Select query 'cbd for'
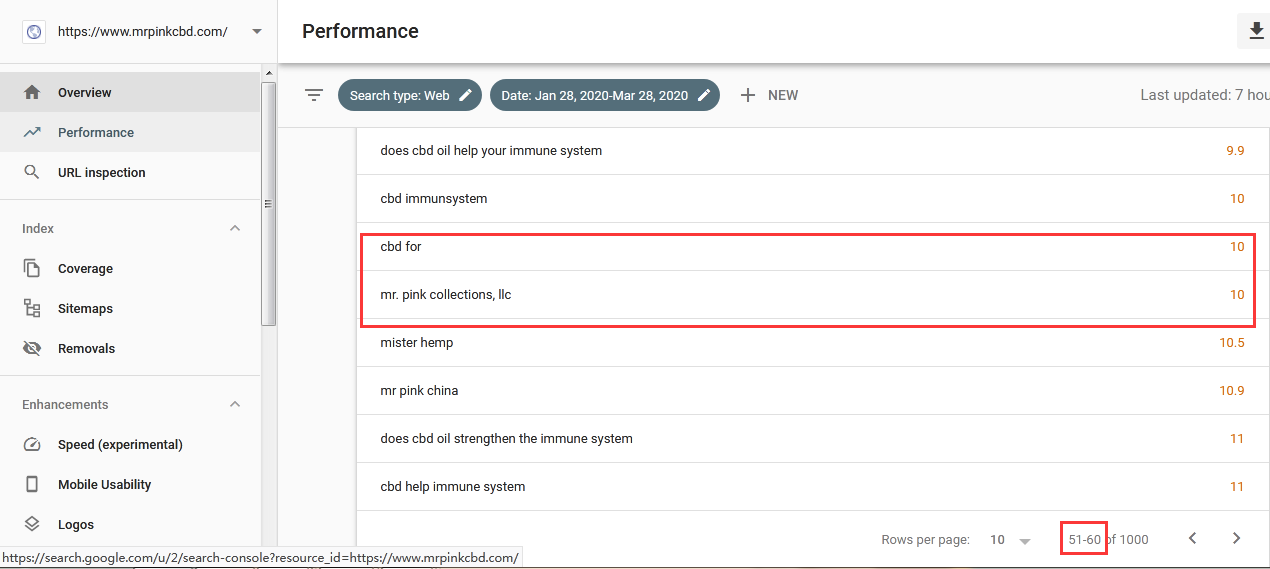 pos(401,247)
